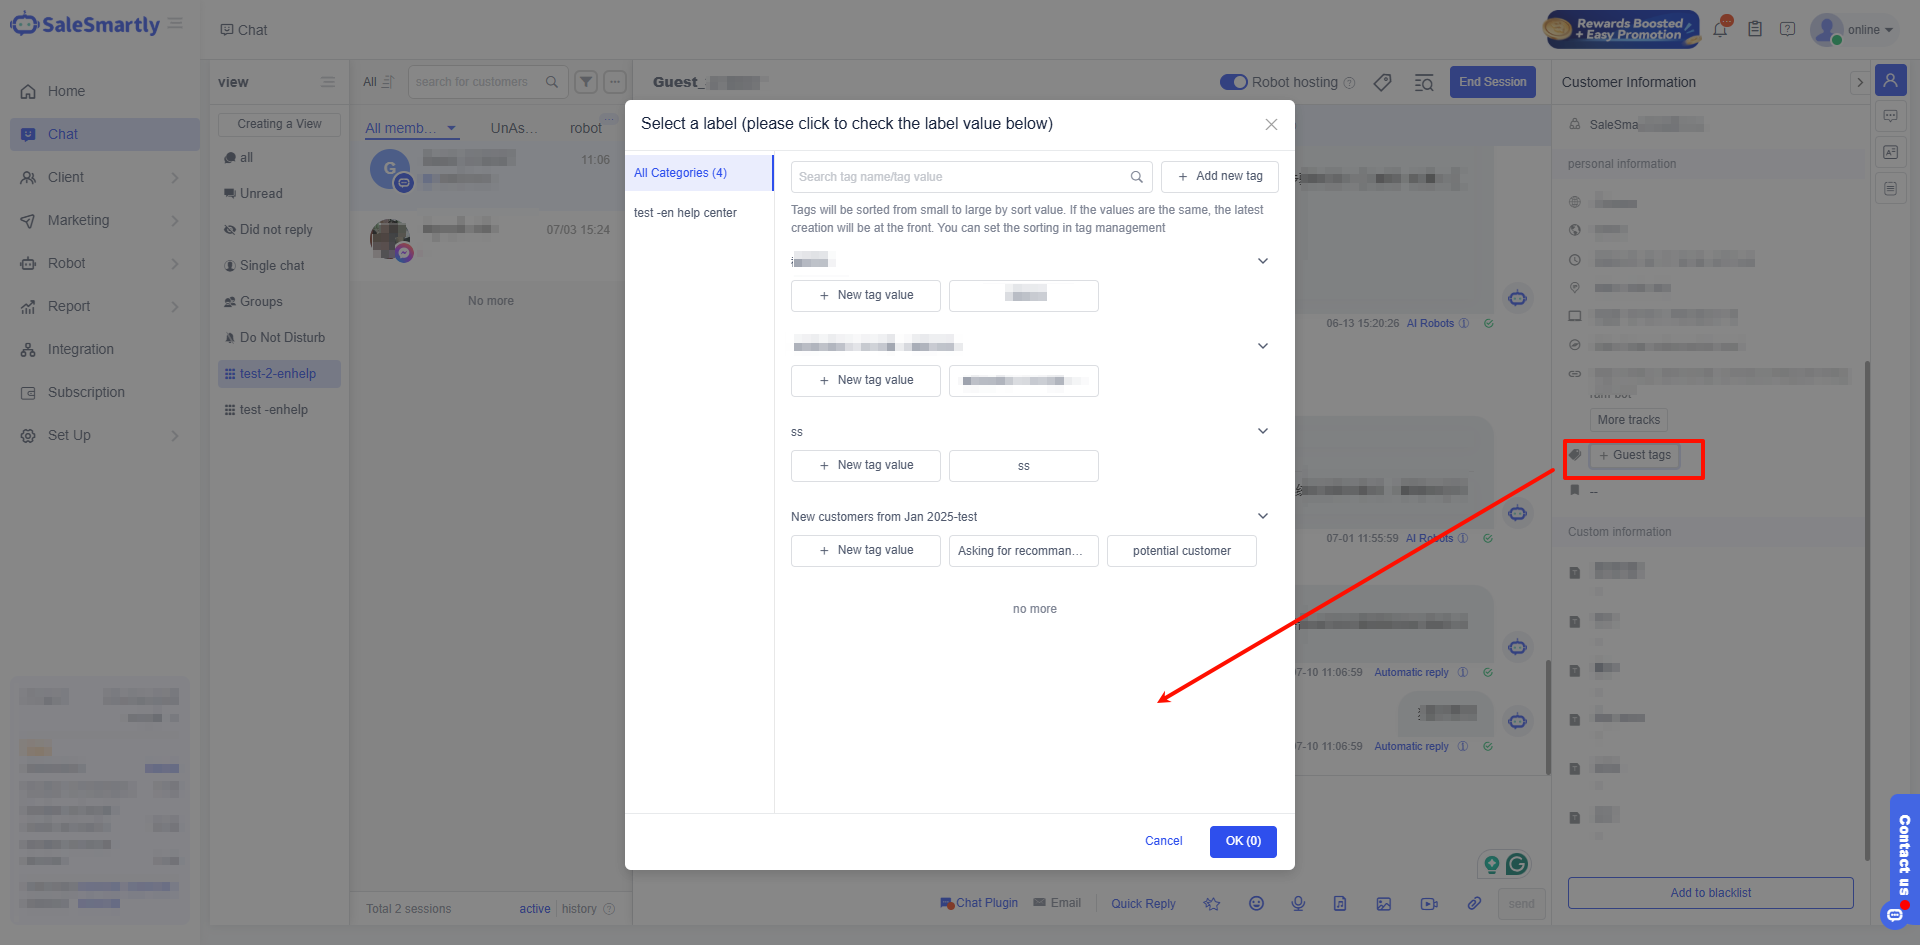Click the customer filter funnel icon
This screenshot has width=1920, height=945.
pos(586,82)
